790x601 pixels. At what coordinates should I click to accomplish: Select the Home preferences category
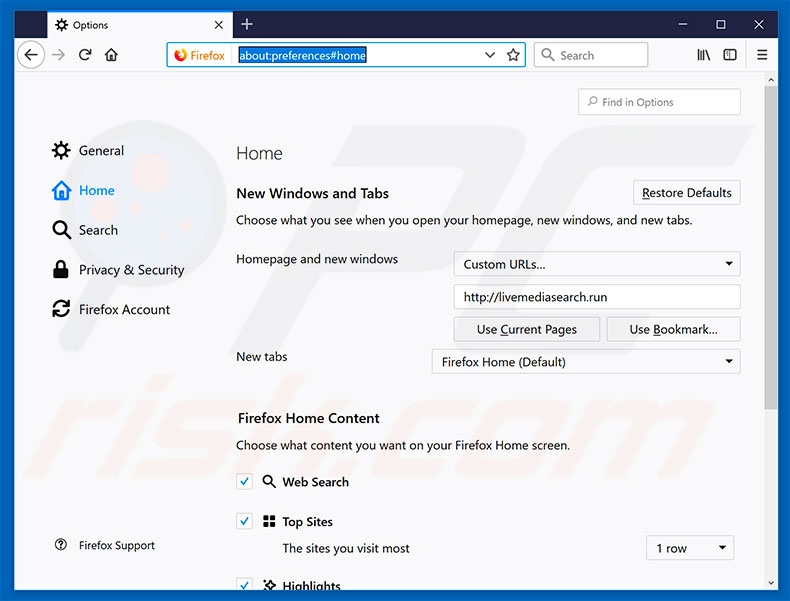click(84, 190)
